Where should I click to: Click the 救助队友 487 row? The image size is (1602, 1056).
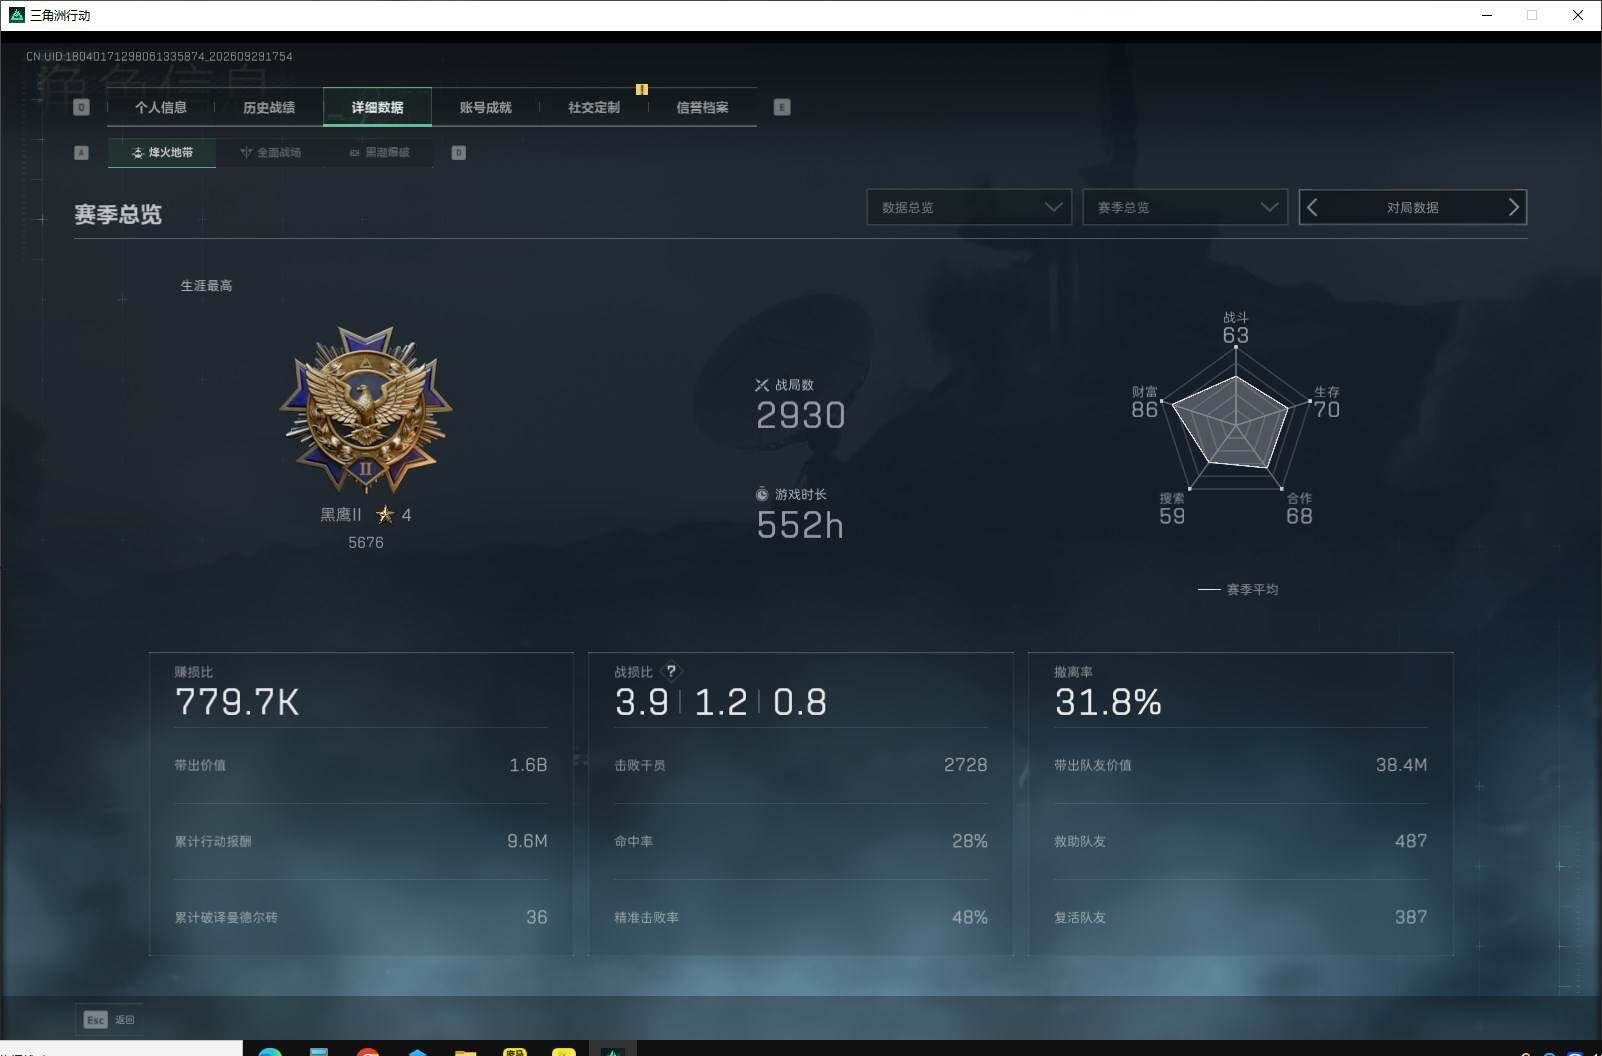1240,841
